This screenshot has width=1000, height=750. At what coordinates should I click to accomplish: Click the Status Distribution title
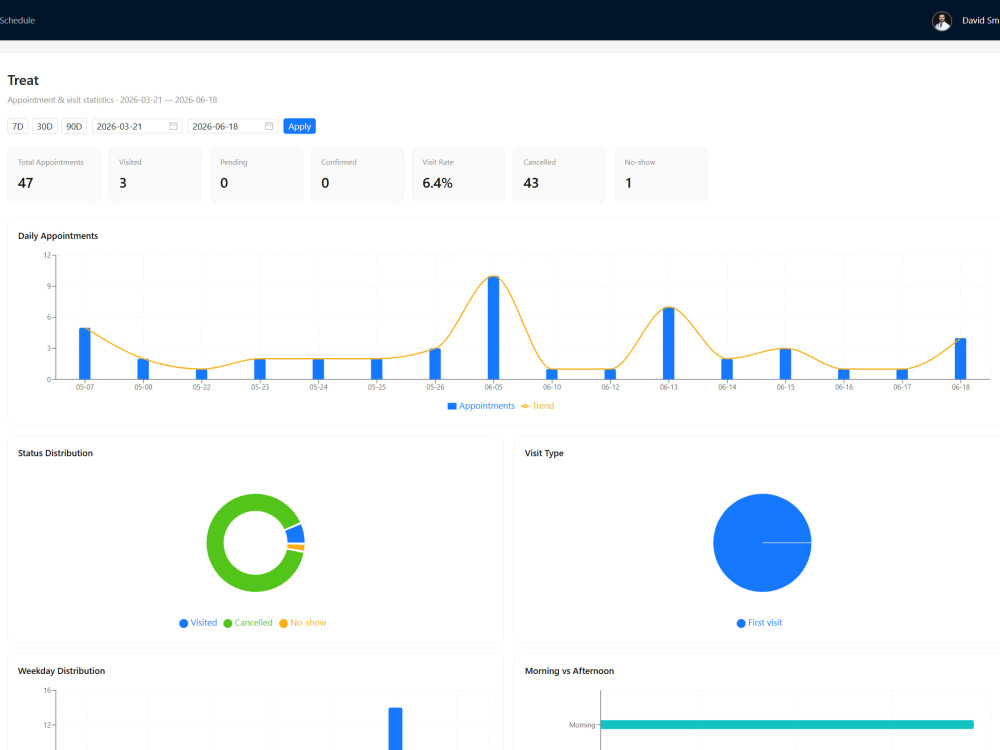coord(55,453)
